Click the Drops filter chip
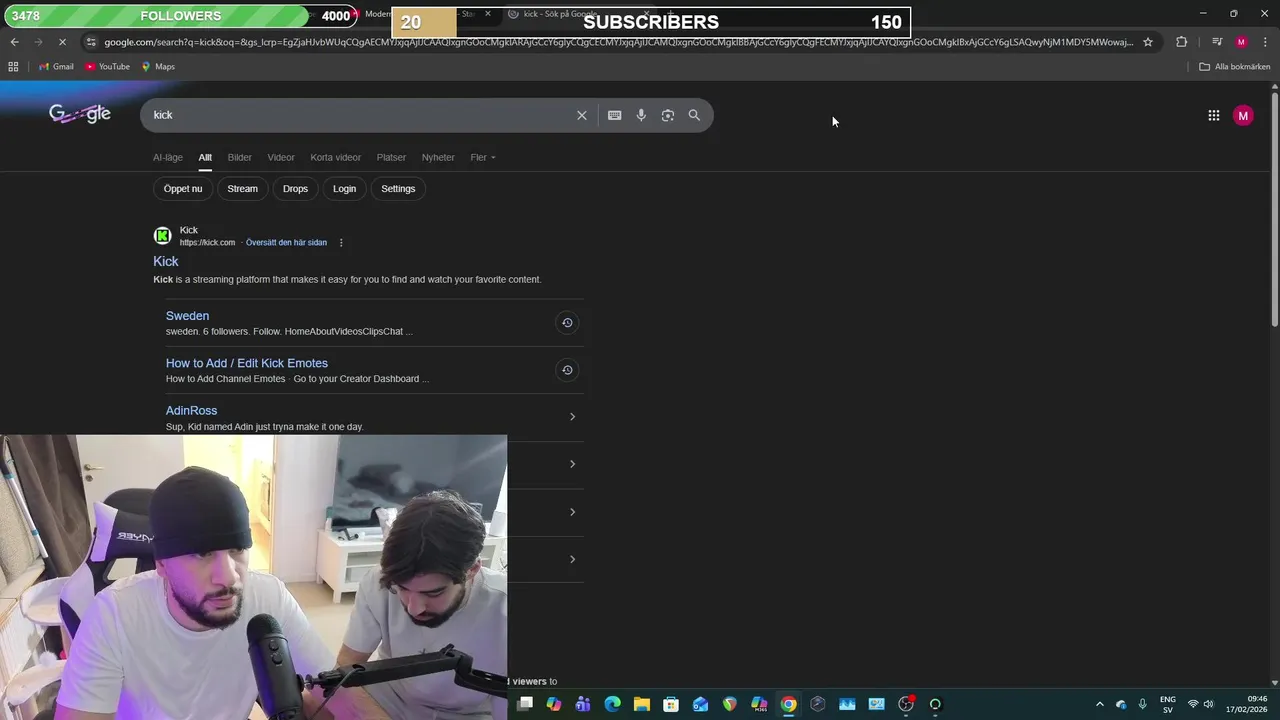Image resolution: width=1280 pixels, height=720 pixels. [295, 189]
